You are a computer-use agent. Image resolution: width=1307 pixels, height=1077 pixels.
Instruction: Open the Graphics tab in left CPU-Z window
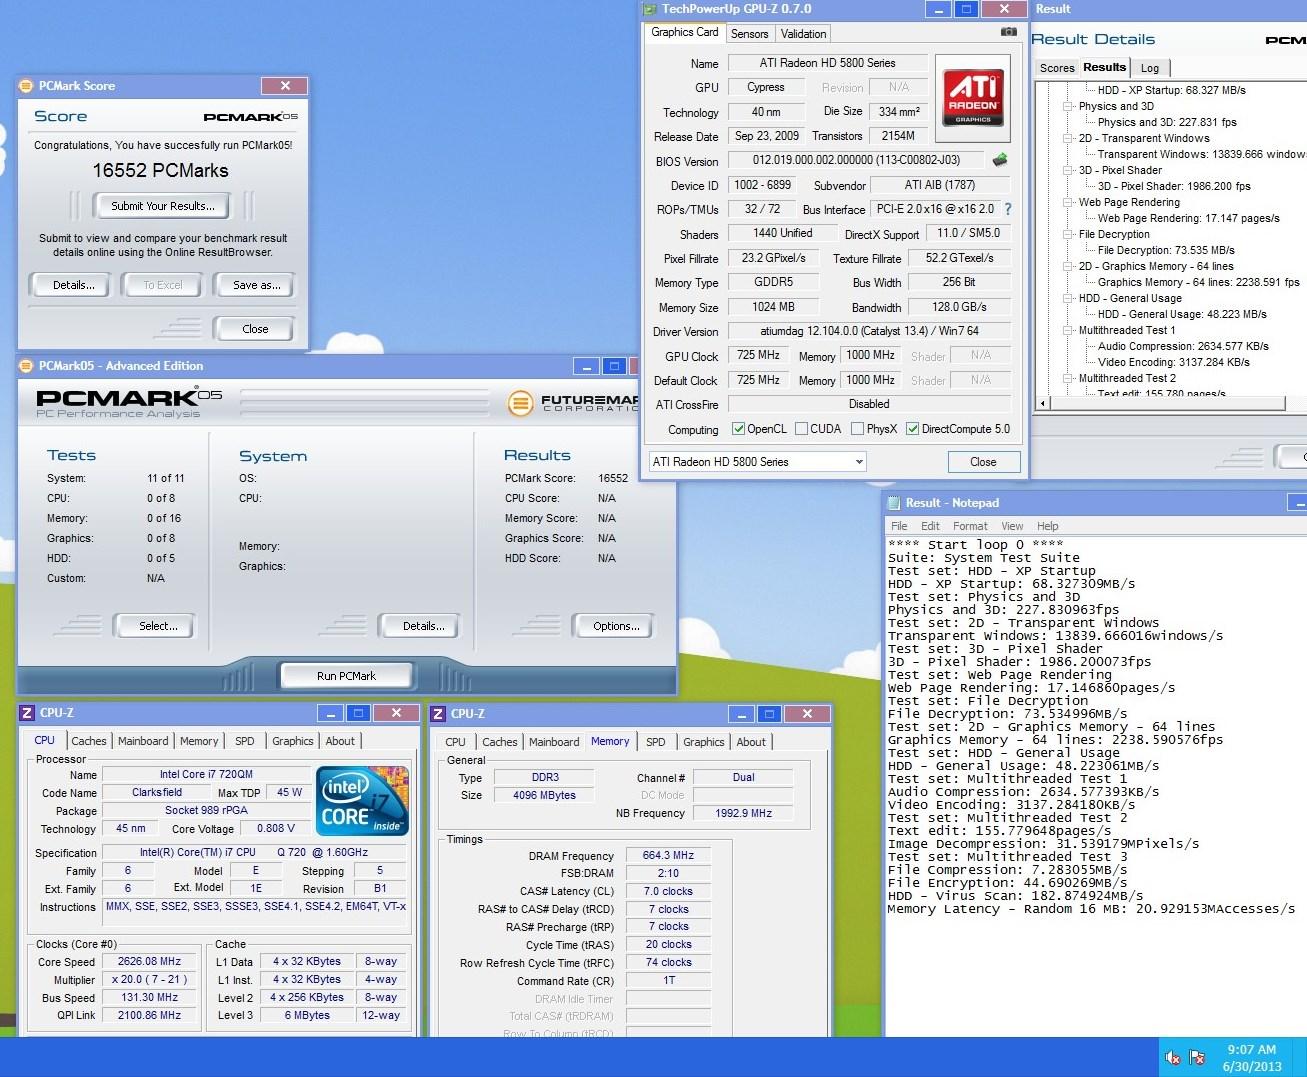292,741
